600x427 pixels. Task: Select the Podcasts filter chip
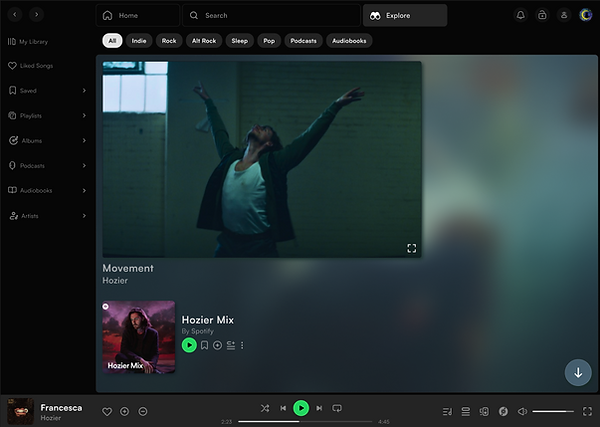tap(303, 41)
